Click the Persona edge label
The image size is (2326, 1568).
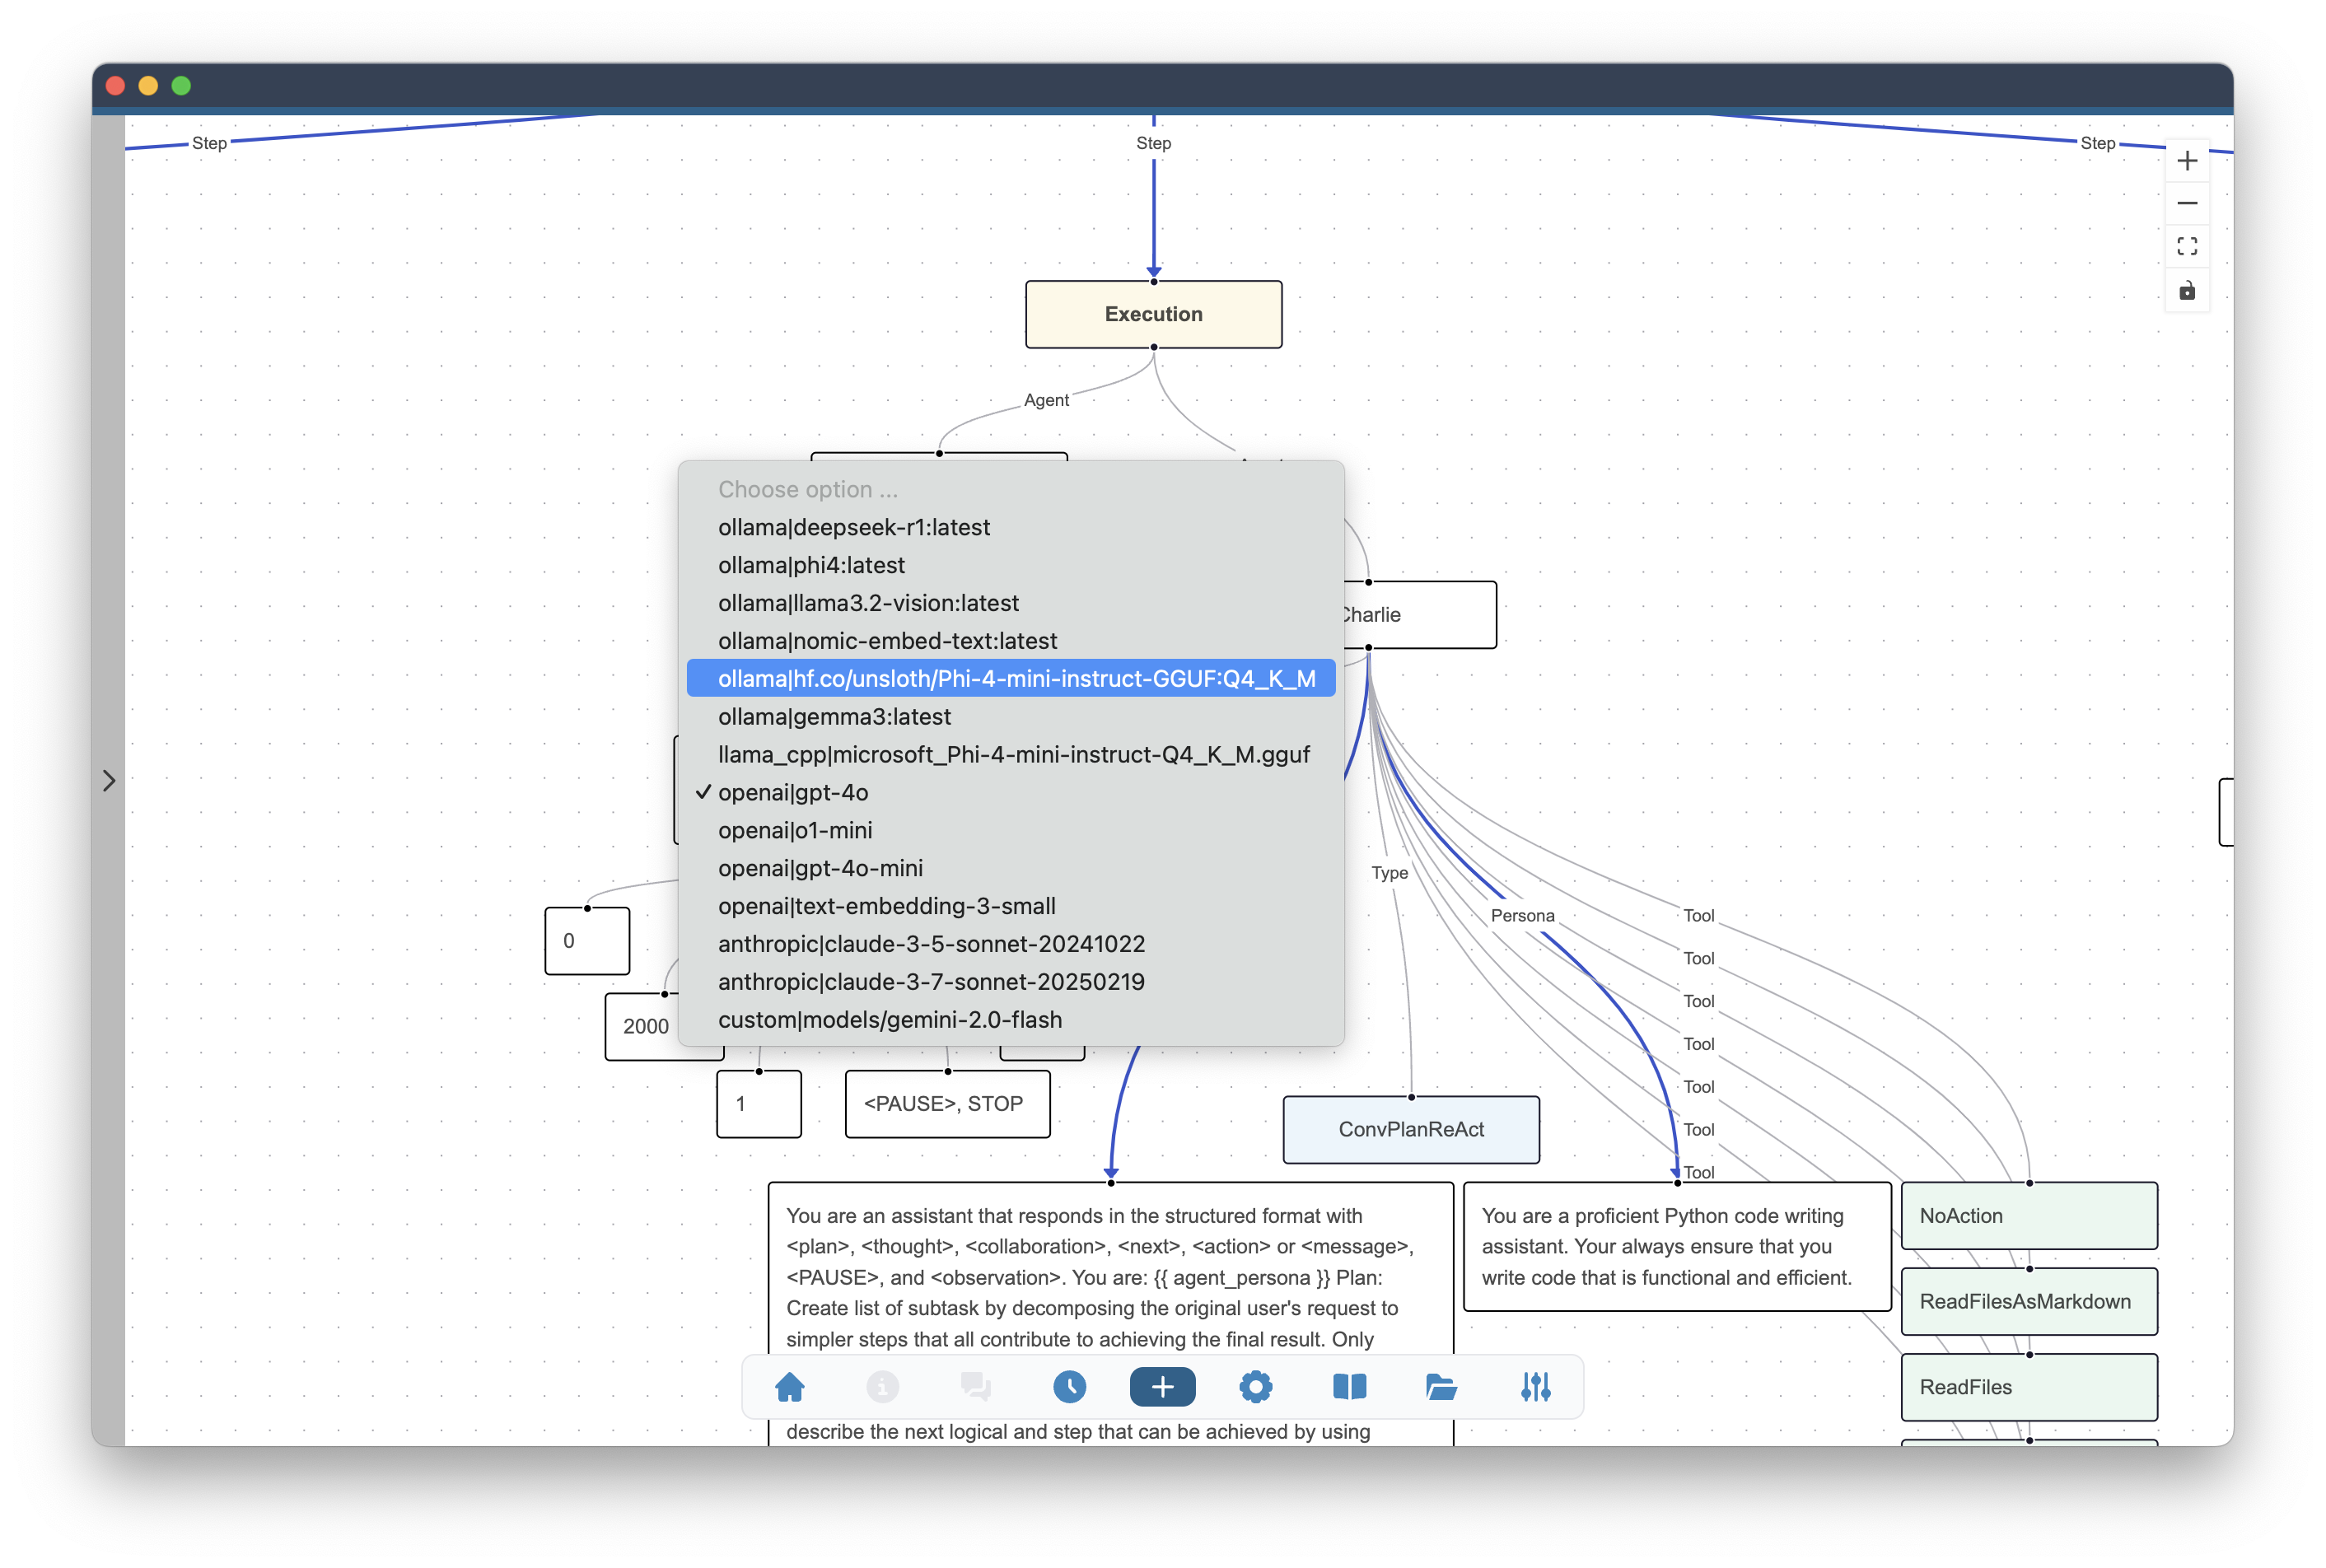point(1522,916)
